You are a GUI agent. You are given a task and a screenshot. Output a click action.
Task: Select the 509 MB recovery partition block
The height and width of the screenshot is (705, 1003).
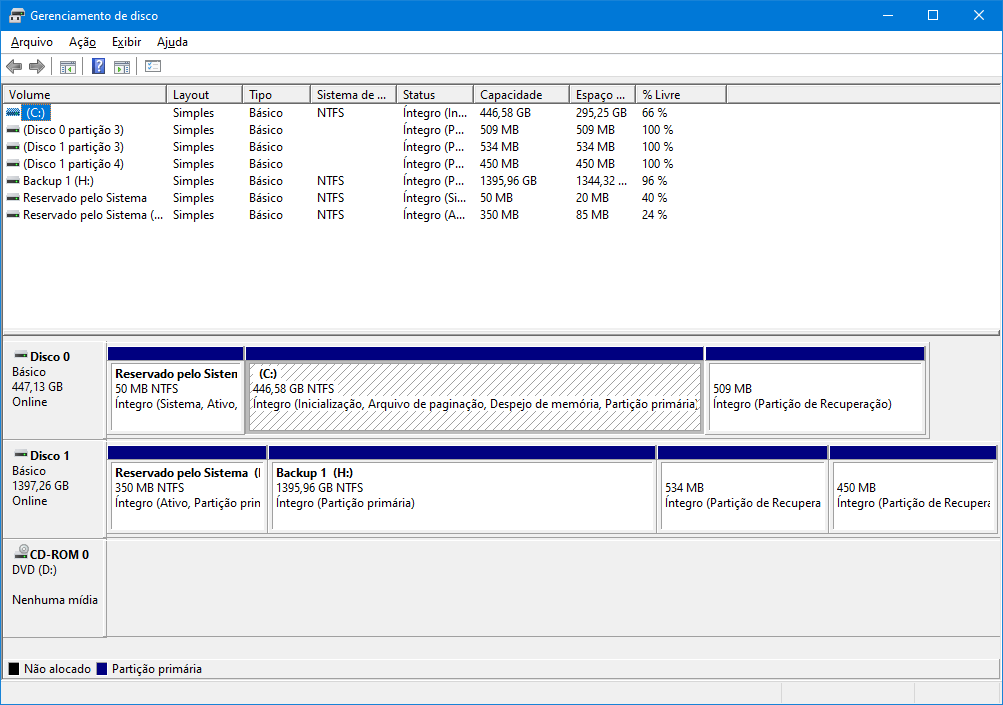coord(816,391)
